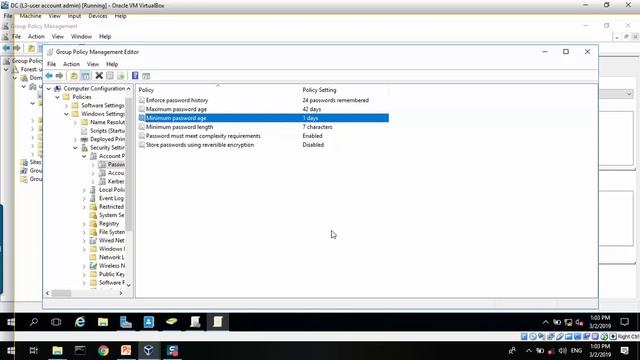Open the View menu in Group Policy Management Editor
Screen dimensions: 640x360
tap(93, 64)
